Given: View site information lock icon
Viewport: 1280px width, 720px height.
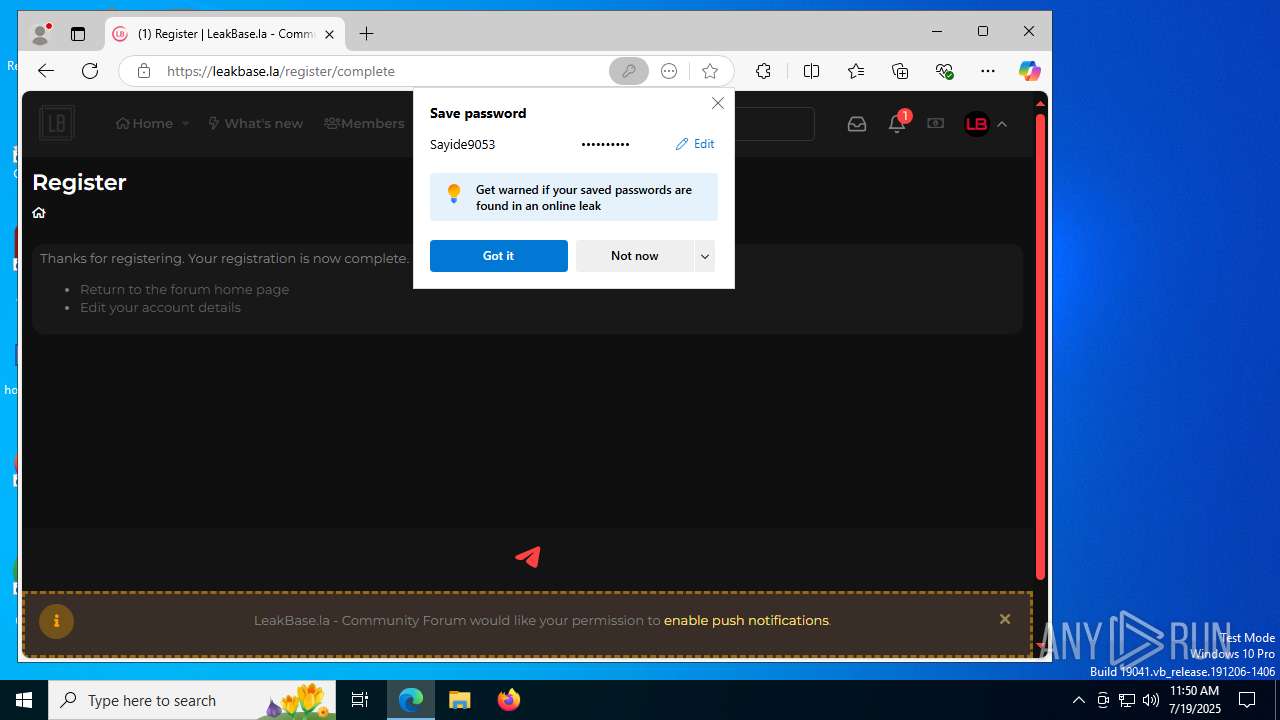Looking at the screenshot, I should 144,71.
